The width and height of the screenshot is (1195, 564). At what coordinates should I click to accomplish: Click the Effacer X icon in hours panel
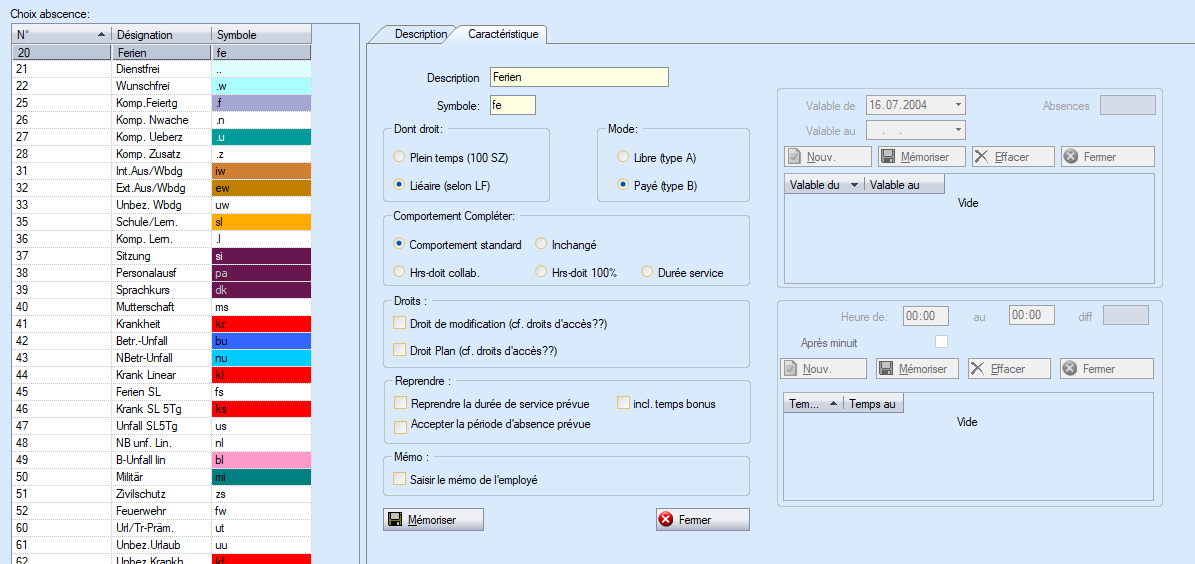pos(977,369)
